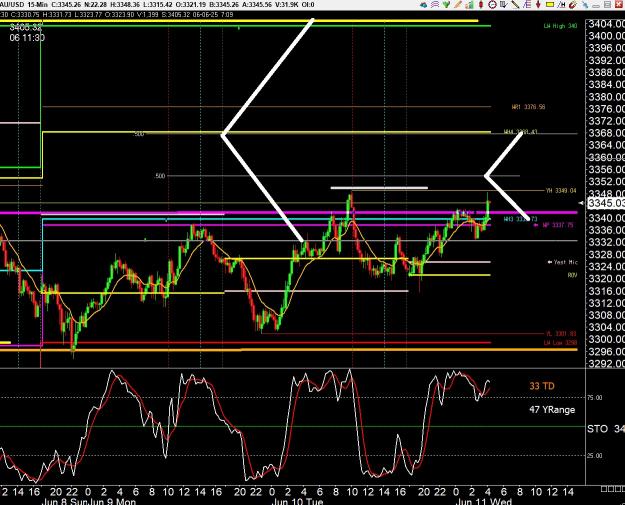Open the green bar chart icon
This screenshot has width=625, height=505.
pyautogui.click(x=470, y=5)
